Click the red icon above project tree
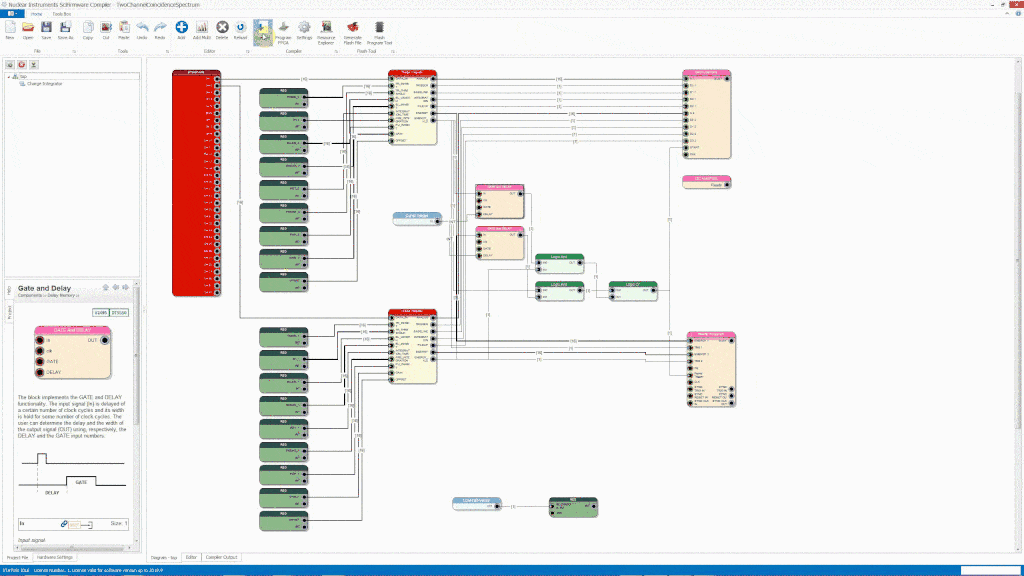 click(22, 65)
